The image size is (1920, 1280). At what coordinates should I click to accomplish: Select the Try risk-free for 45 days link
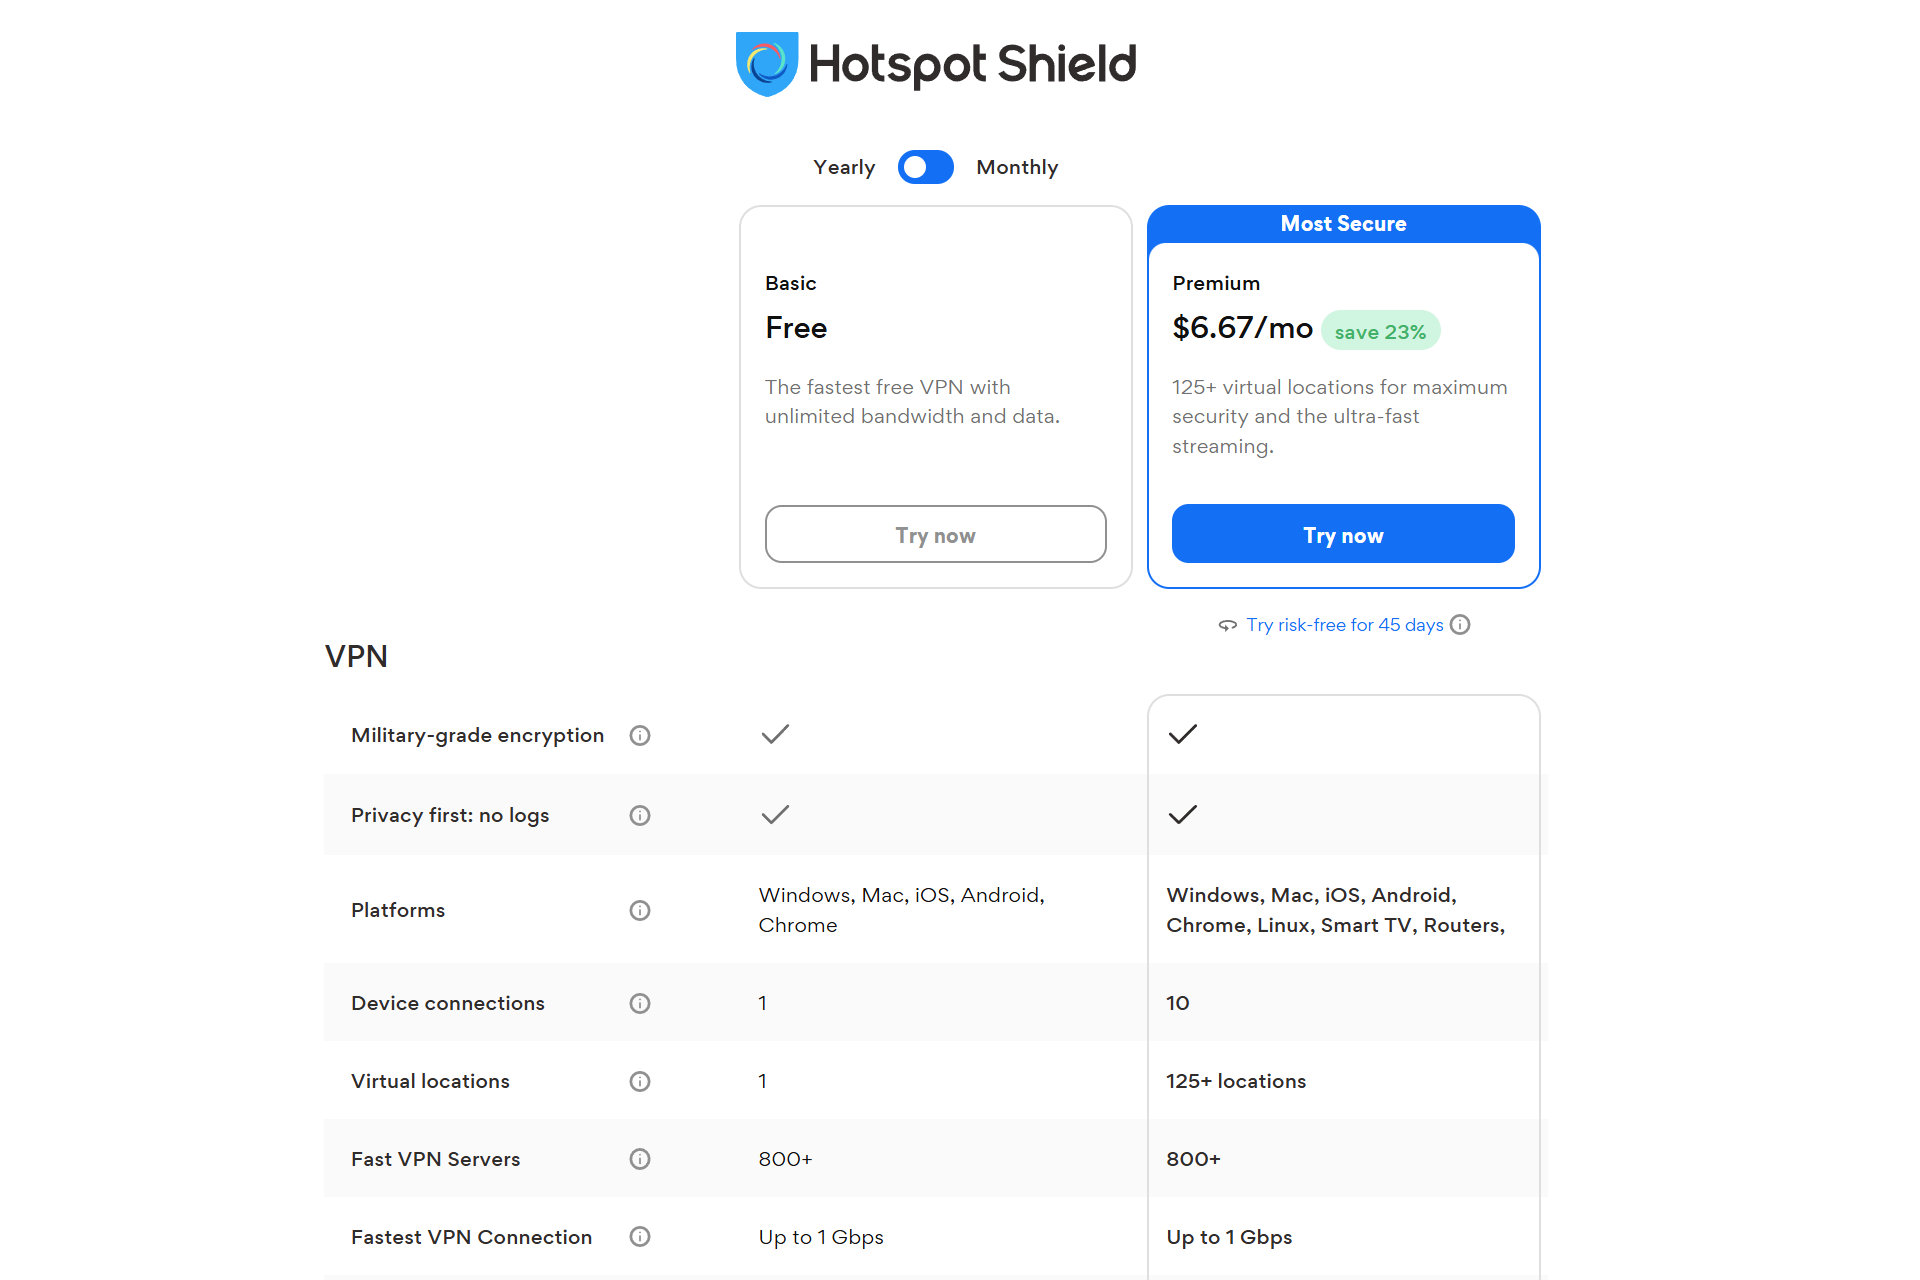click(x=1344, y=624)
